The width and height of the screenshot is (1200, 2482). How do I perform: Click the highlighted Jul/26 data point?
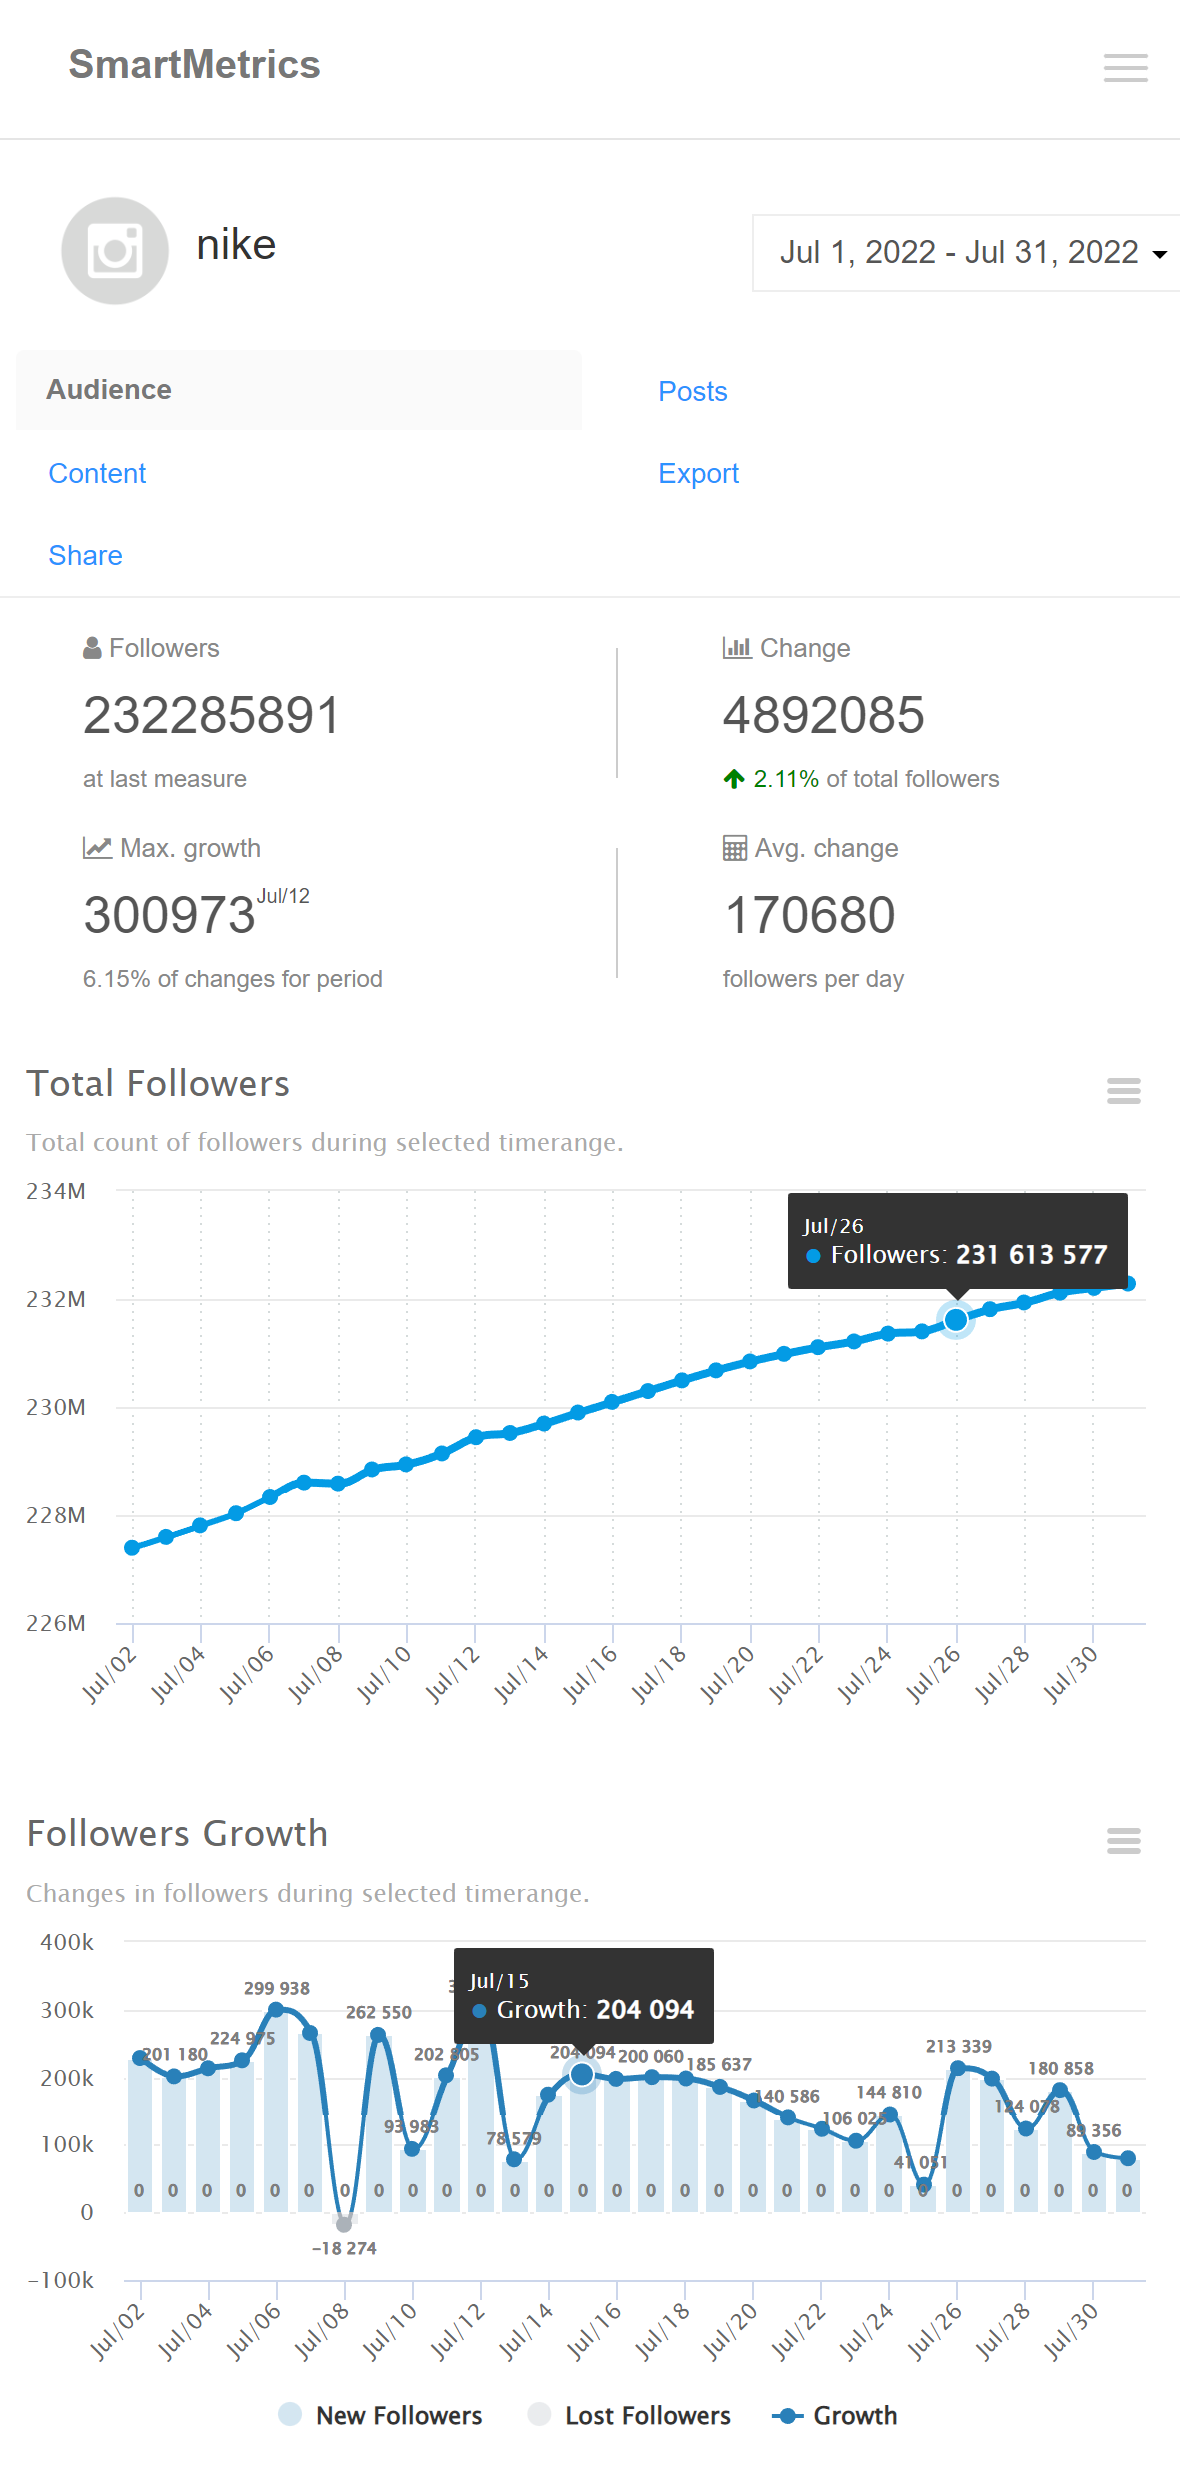tap(956, 1320)
